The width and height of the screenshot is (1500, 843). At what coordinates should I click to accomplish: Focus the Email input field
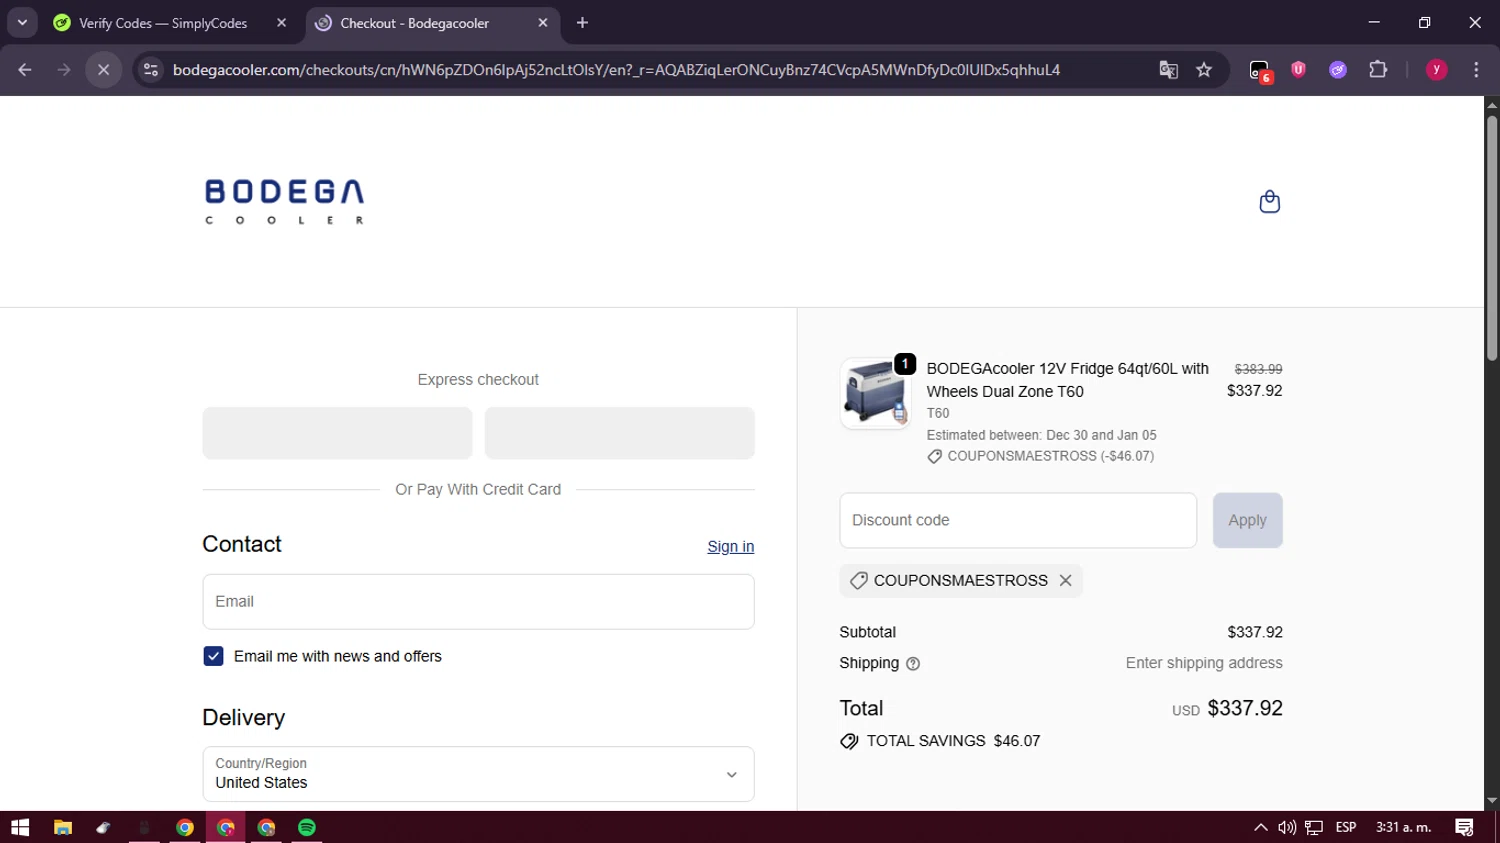478,602
